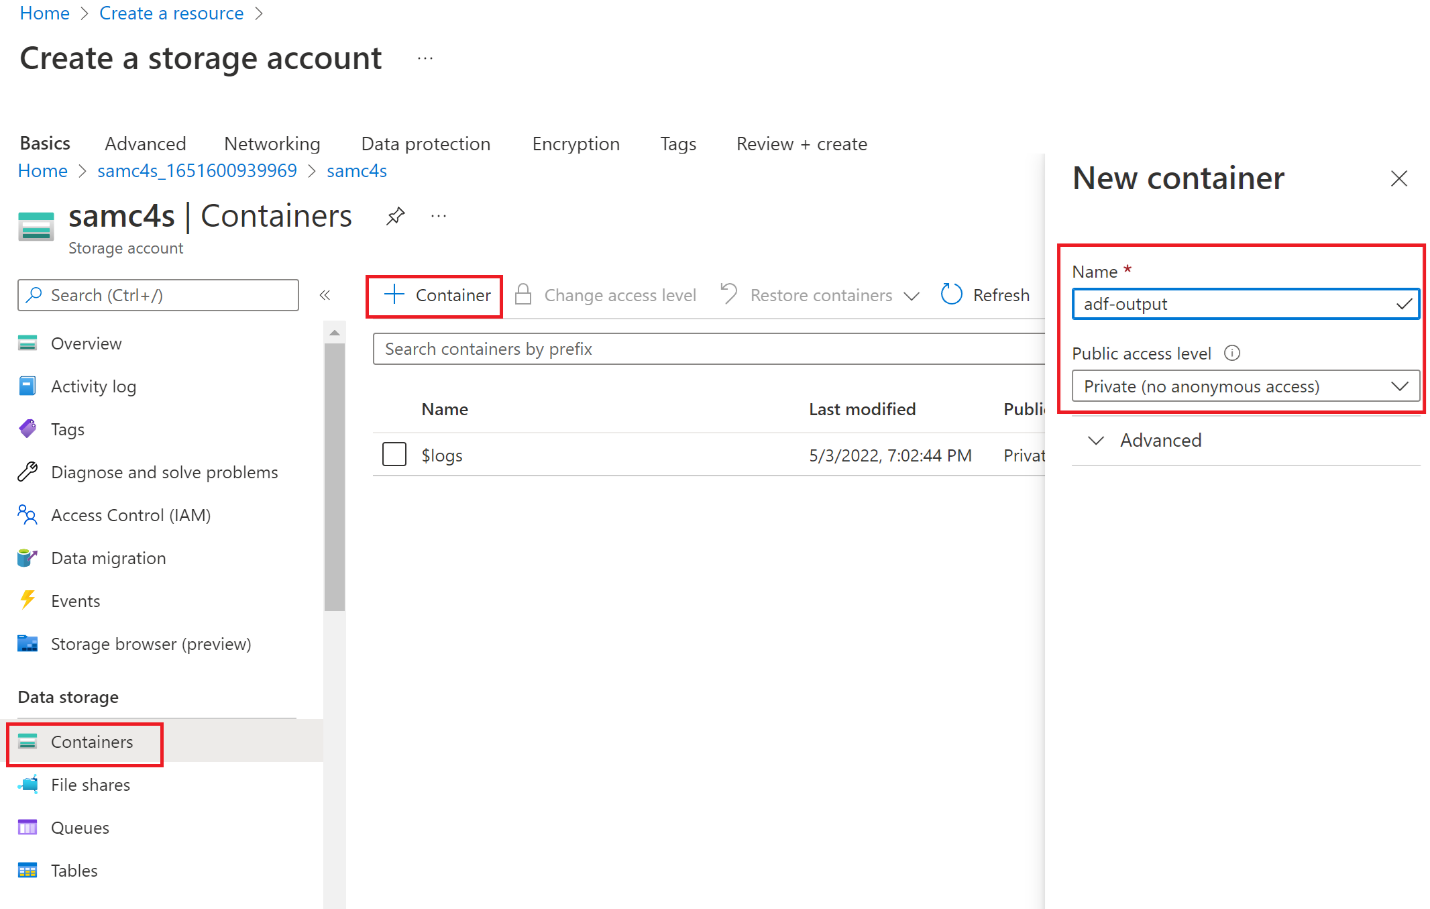Click the Storage account subtitle text
The width and height of the screenshot is (1430, 909).
[126, 248]
